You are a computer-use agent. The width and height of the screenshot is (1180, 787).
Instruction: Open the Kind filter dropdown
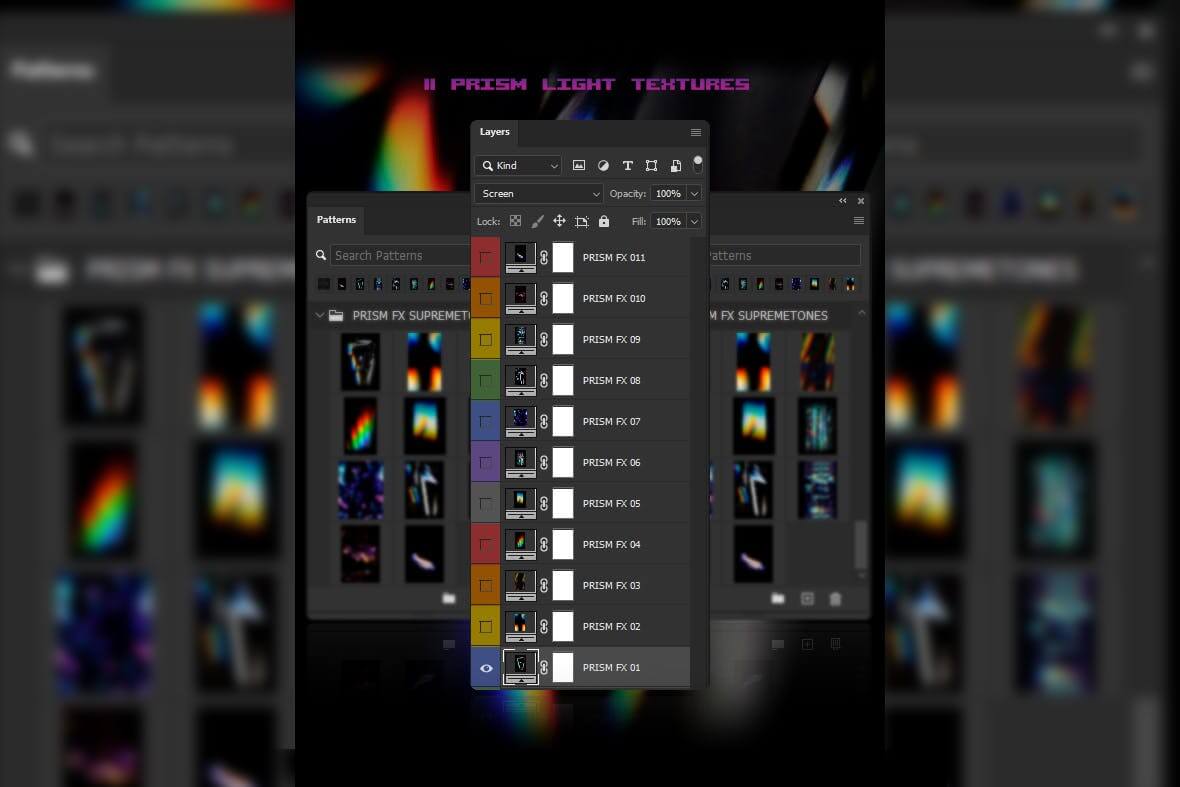(518, 166)
